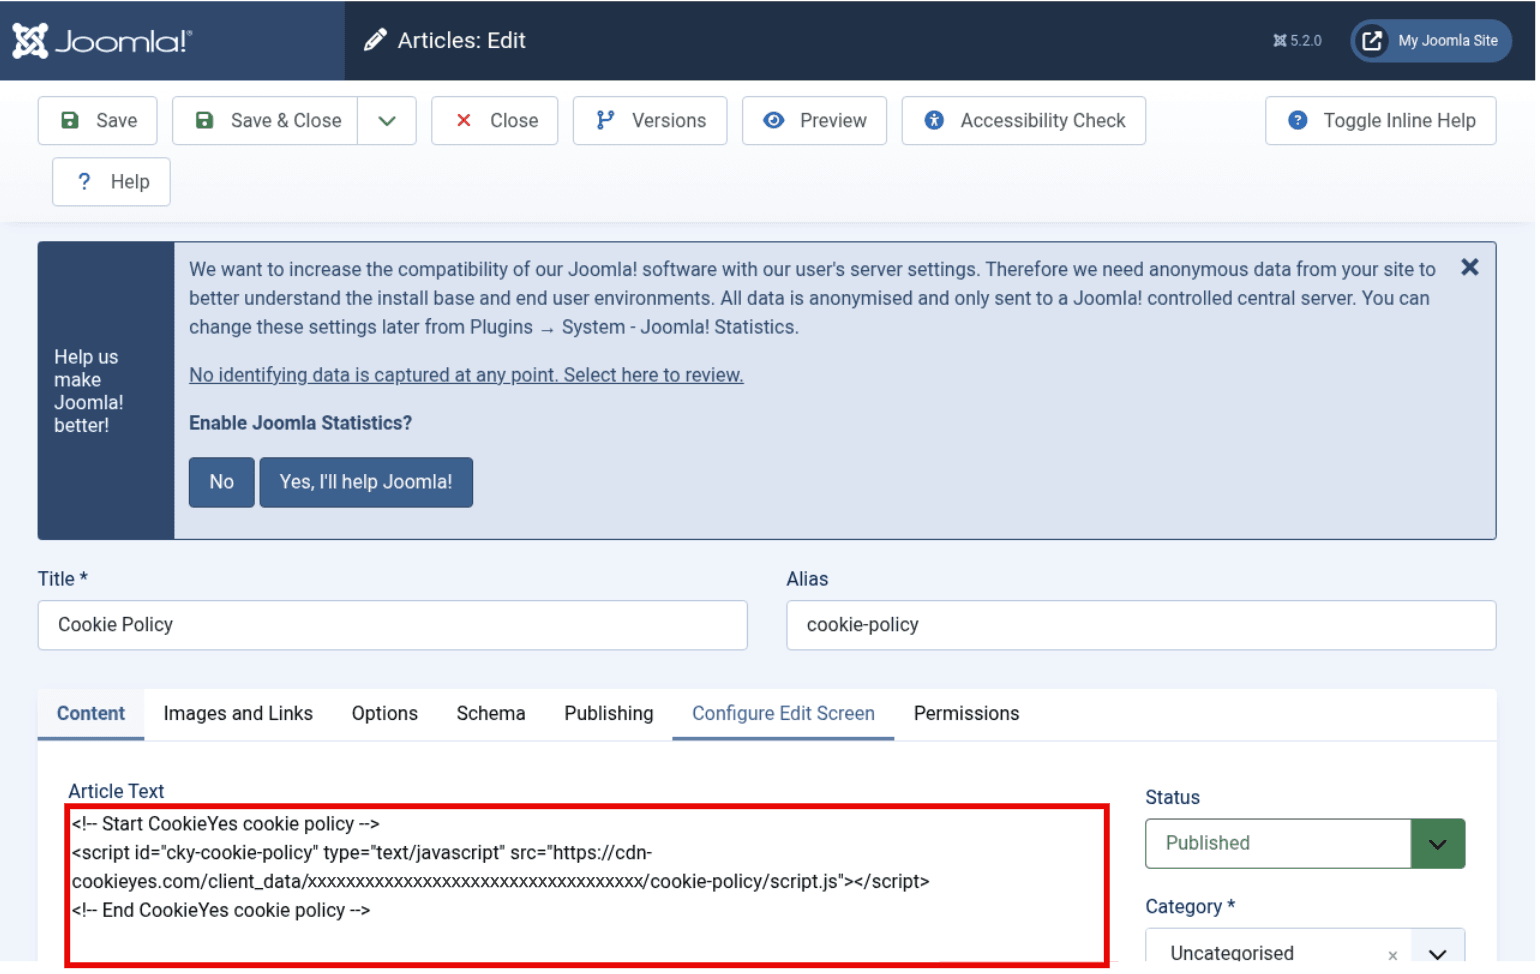Click the Articles: Edit page title

tap(462, 41)
